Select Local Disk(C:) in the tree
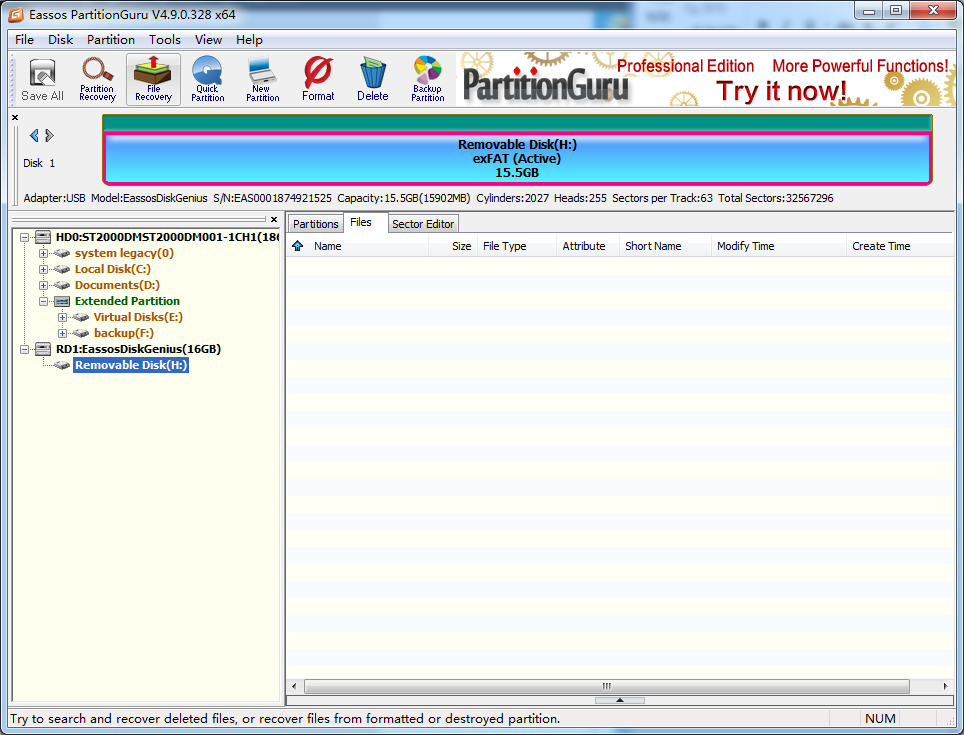 [113, 269]
